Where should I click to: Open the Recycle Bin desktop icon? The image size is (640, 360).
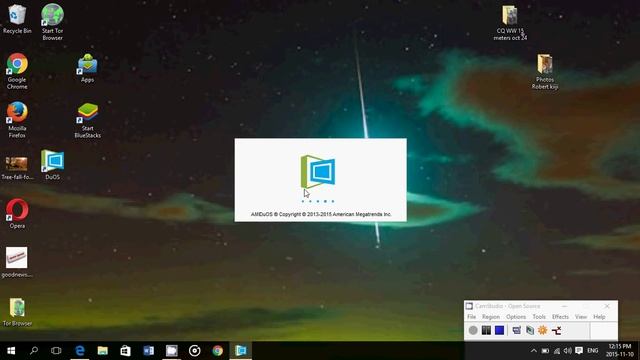pyautogui.click(x=17, y=19)
